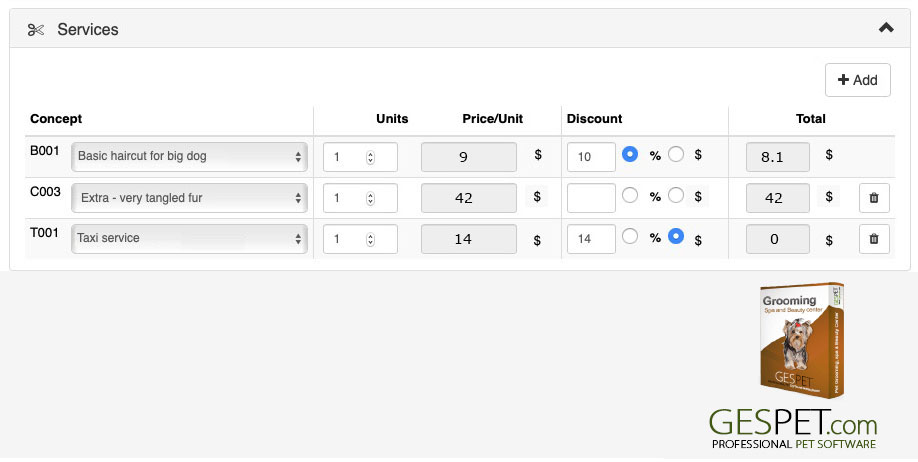Click the discount field showing 10
This screenshot has width=918, height=462.
click(x=591, y=157)
